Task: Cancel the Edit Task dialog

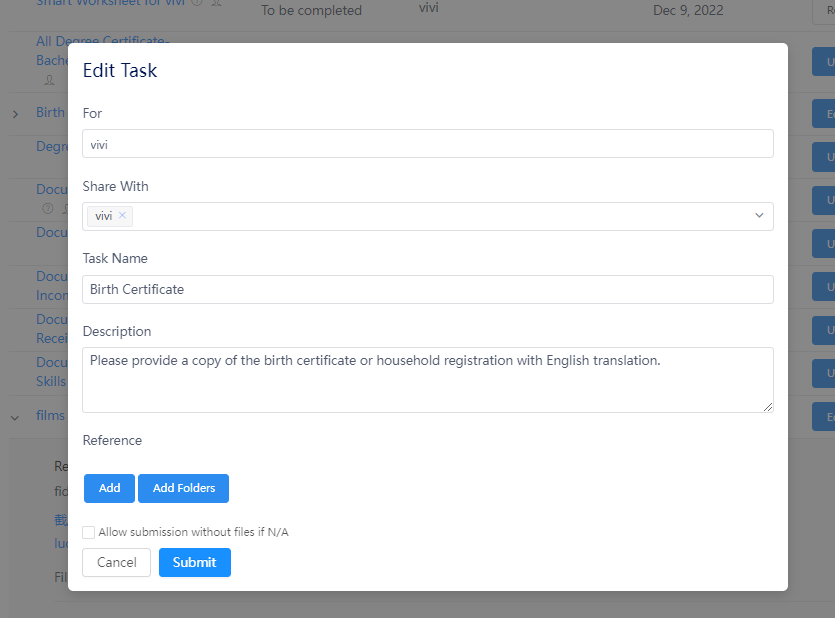Action: coord(116,562)
